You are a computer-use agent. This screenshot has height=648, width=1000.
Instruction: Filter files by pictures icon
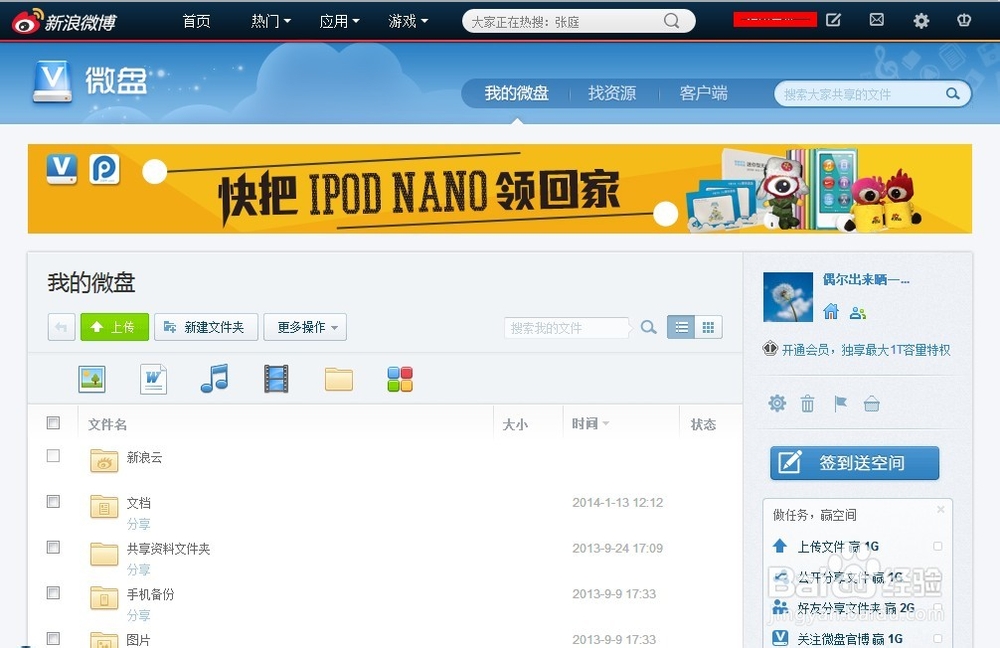(92, 379)
